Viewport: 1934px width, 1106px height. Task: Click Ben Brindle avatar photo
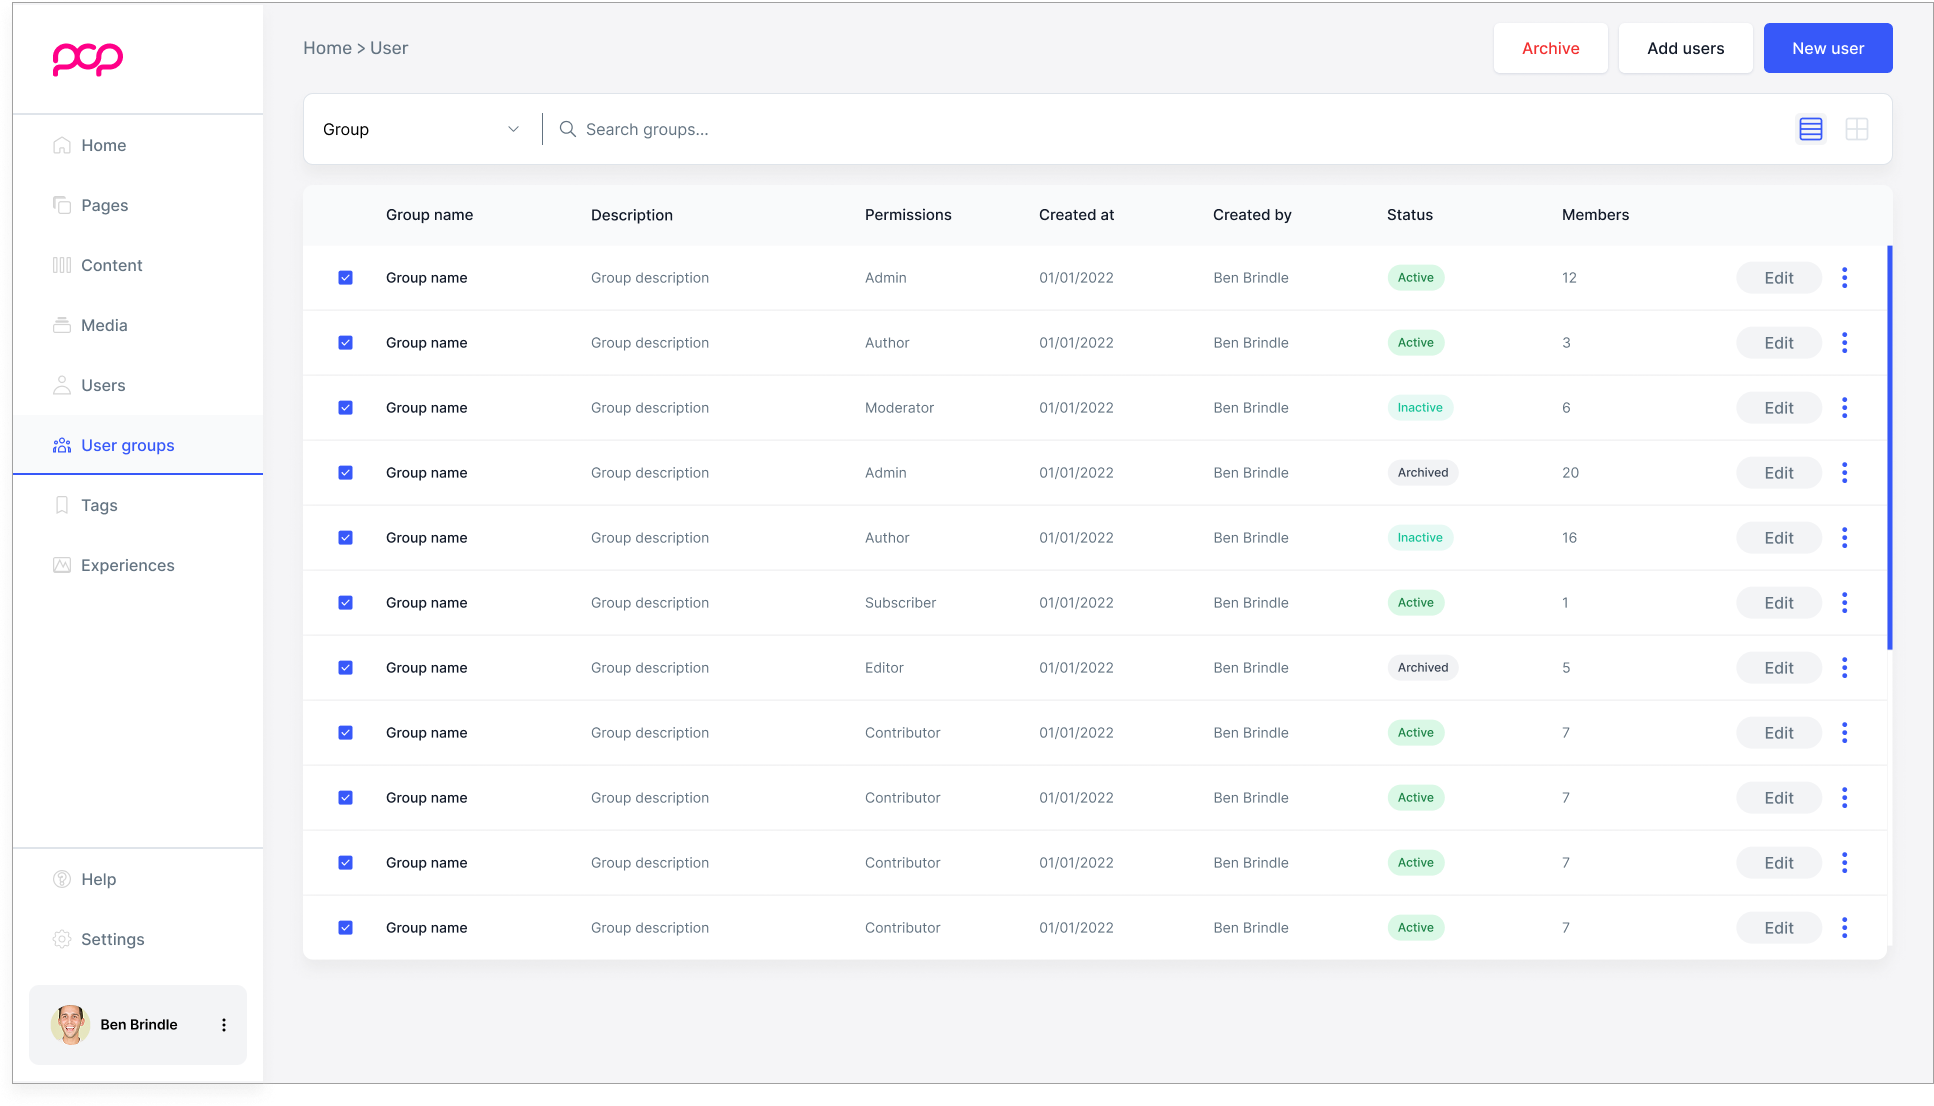click(x=70, y=1025)
